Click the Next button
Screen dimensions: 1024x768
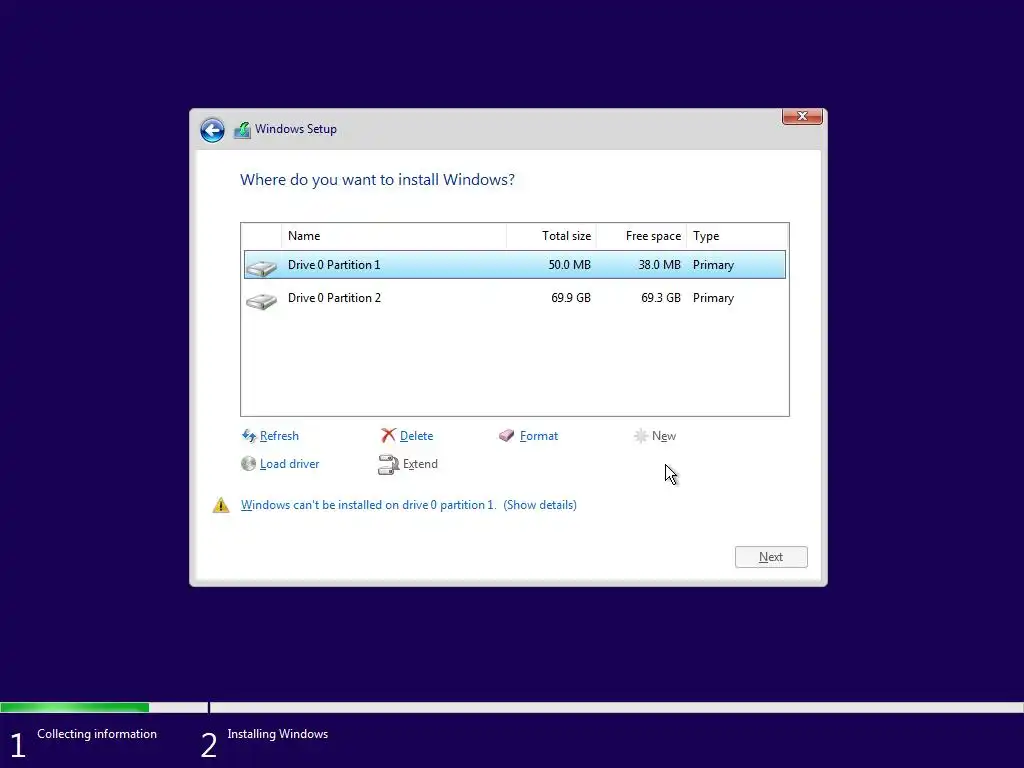click(x=771, y=557)
